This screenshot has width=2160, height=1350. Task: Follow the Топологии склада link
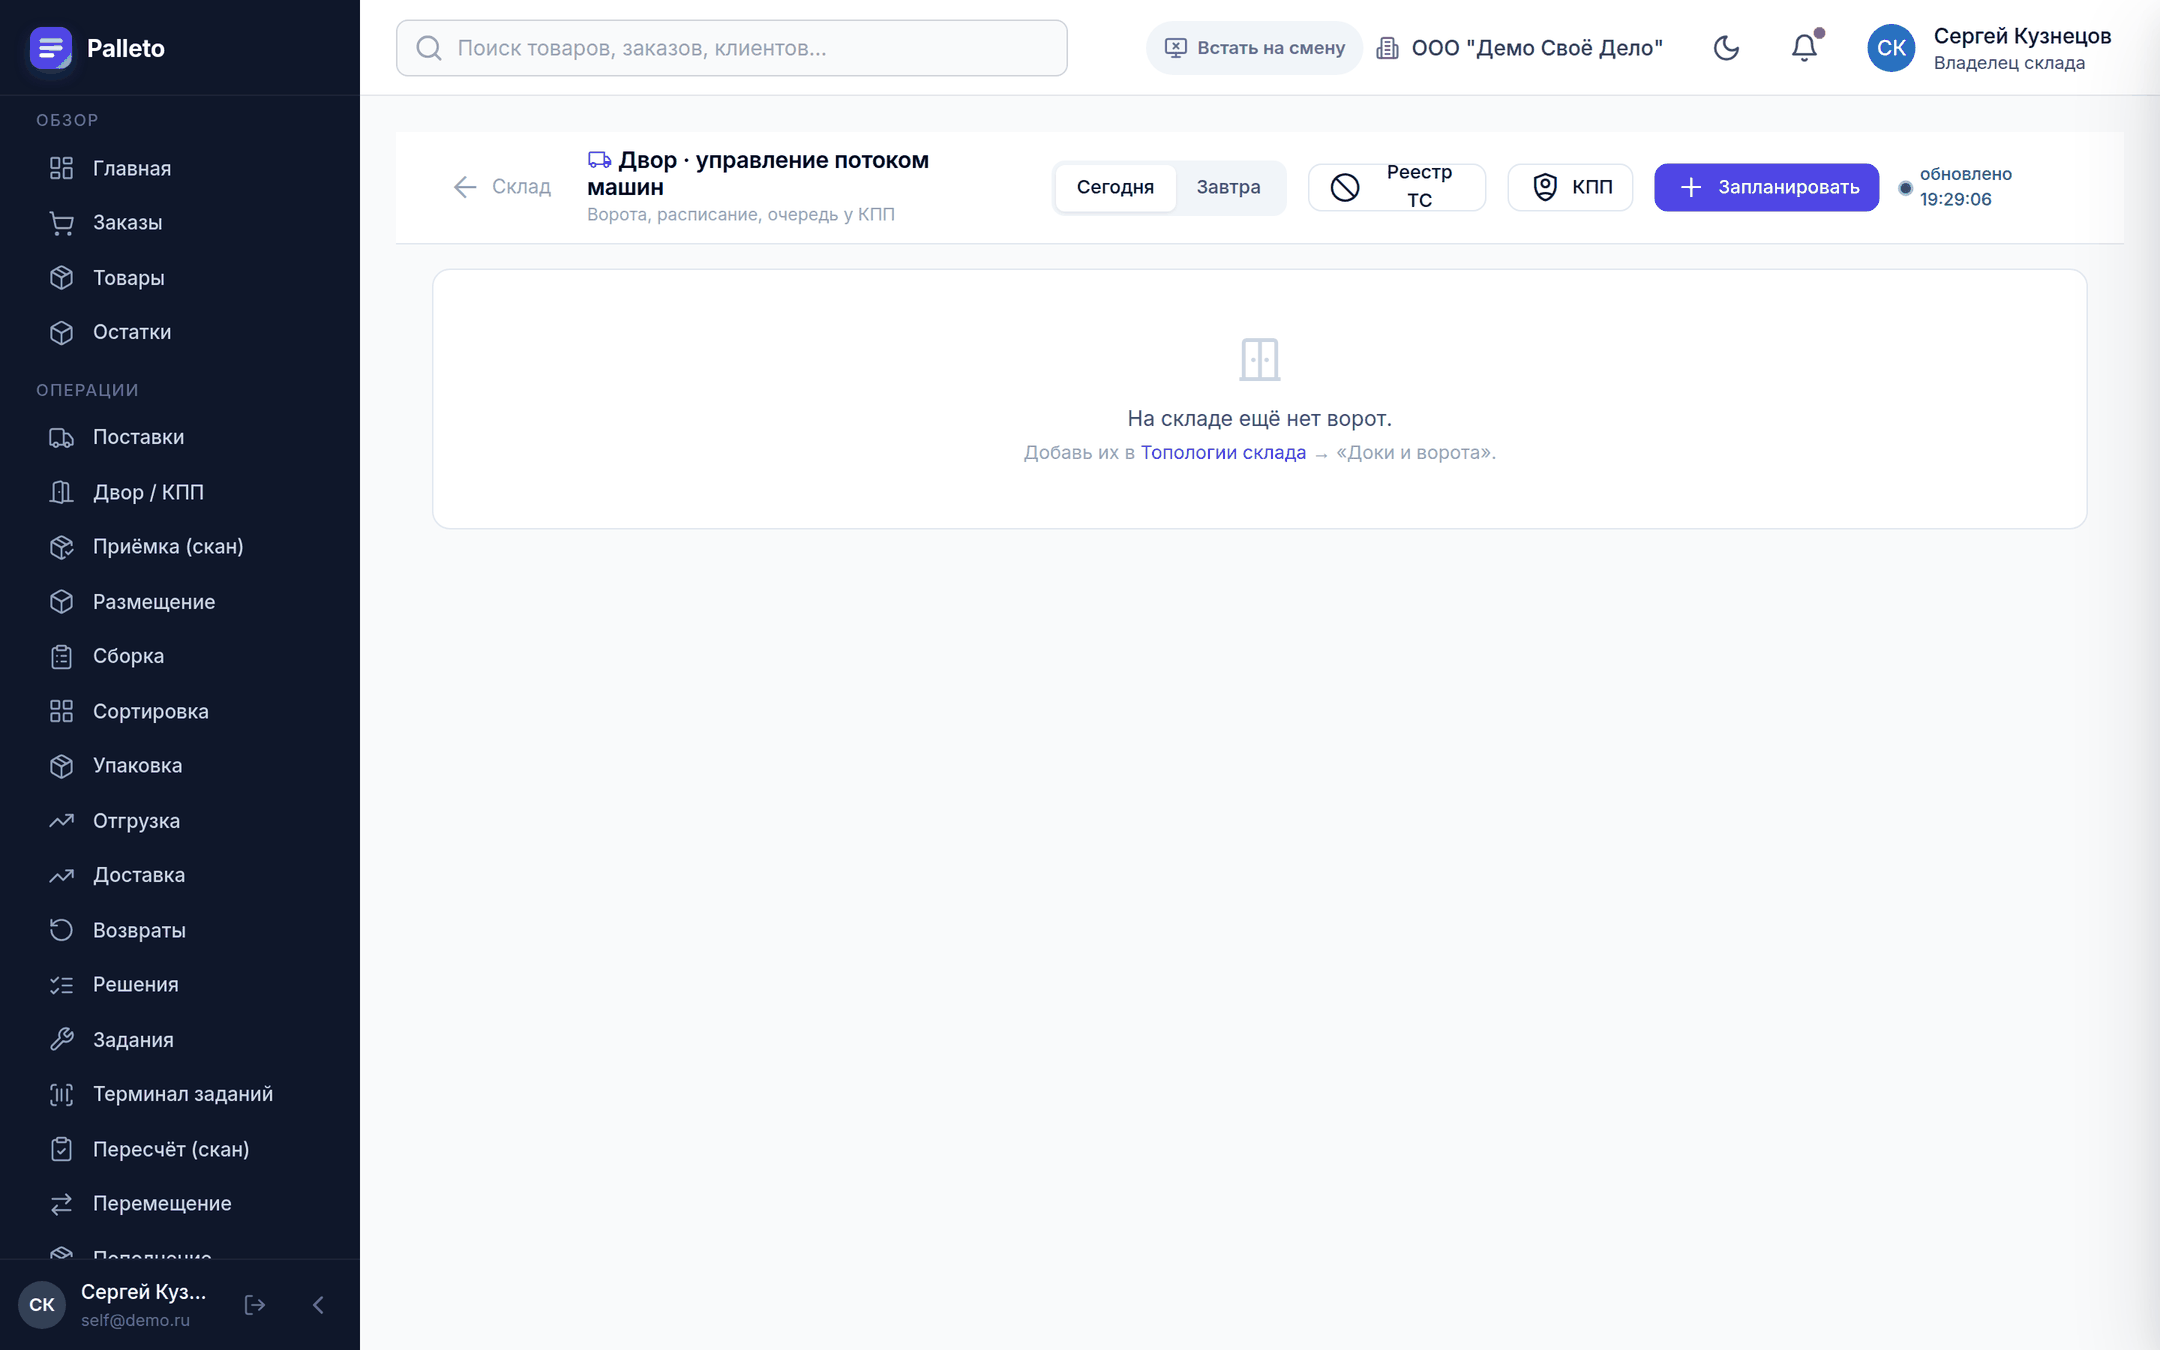[1223, 452]
